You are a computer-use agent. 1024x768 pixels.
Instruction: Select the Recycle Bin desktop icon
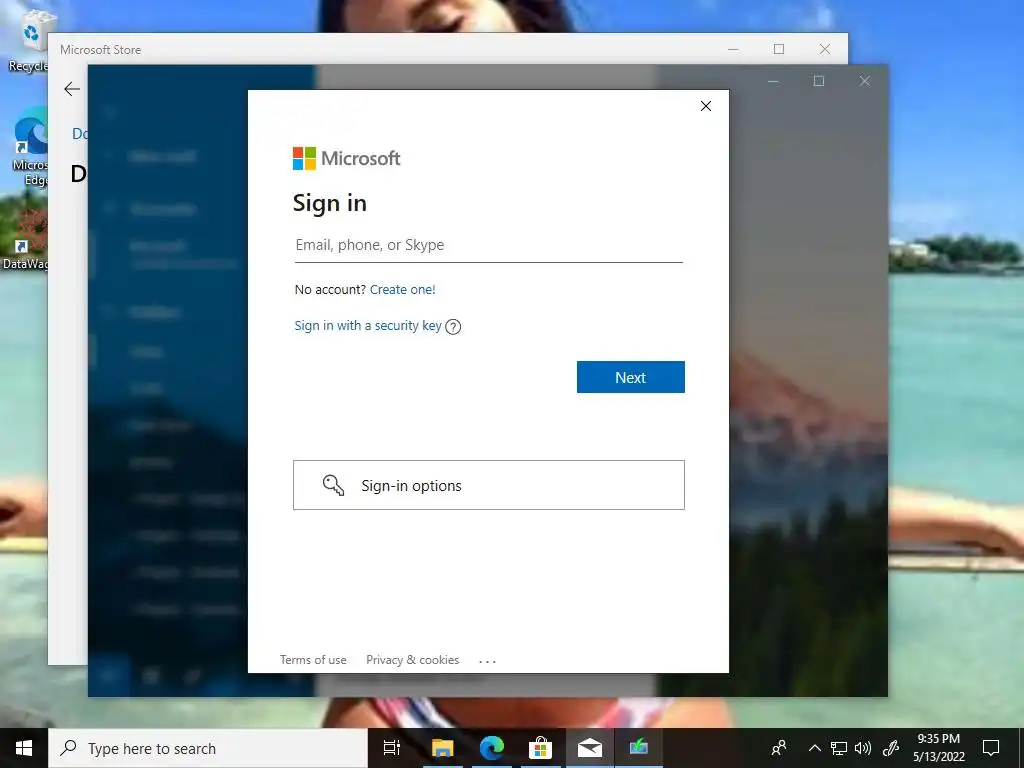pos(28,42)
